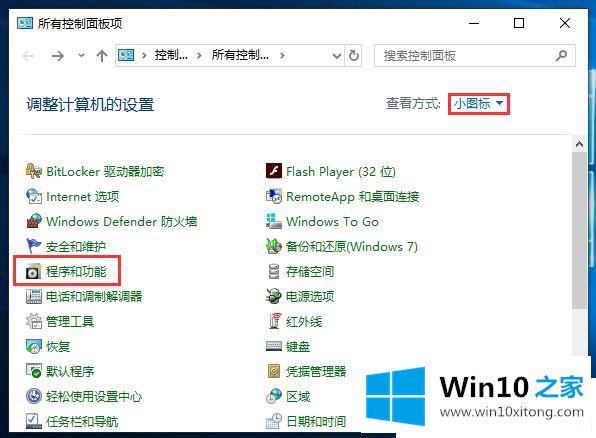The height and width of the screenshot is (438, 596).
Task: Click the 凭据管理器 icon
Action: click(x=274, y=371)
